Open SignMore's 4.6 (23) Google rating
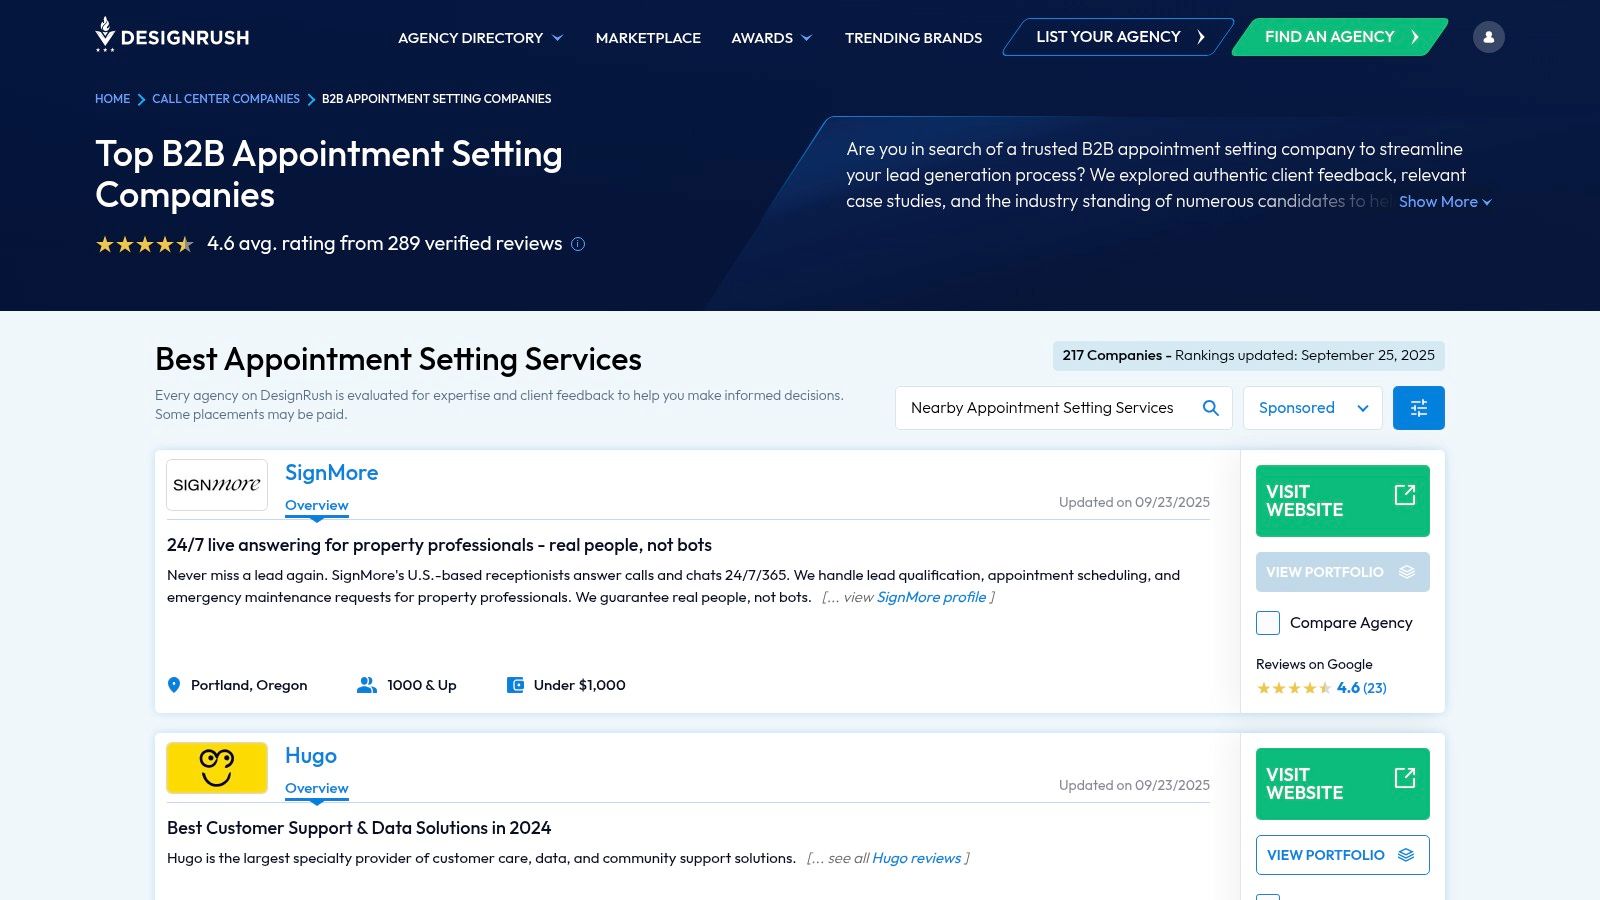 (x=1362, y=688)
